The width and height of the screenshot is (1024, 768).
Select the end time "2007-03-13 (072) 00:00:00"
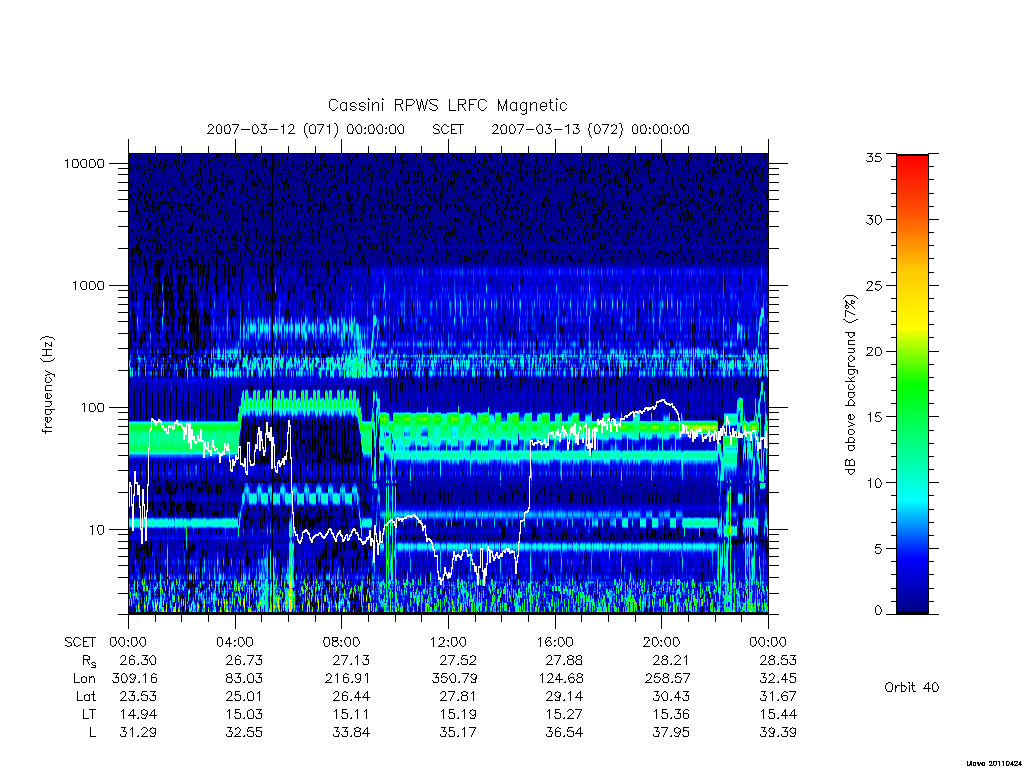590,129
